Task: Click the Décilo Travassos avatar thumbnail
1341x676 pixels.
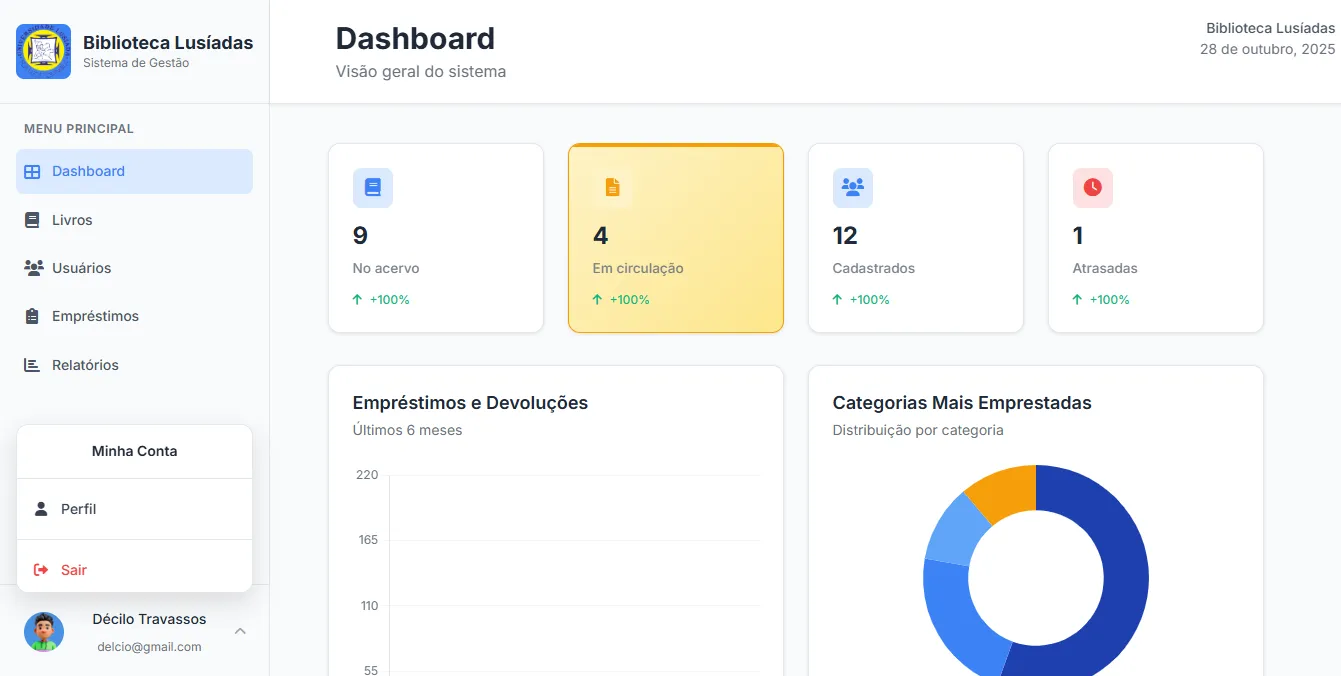Action: (43, 632)
